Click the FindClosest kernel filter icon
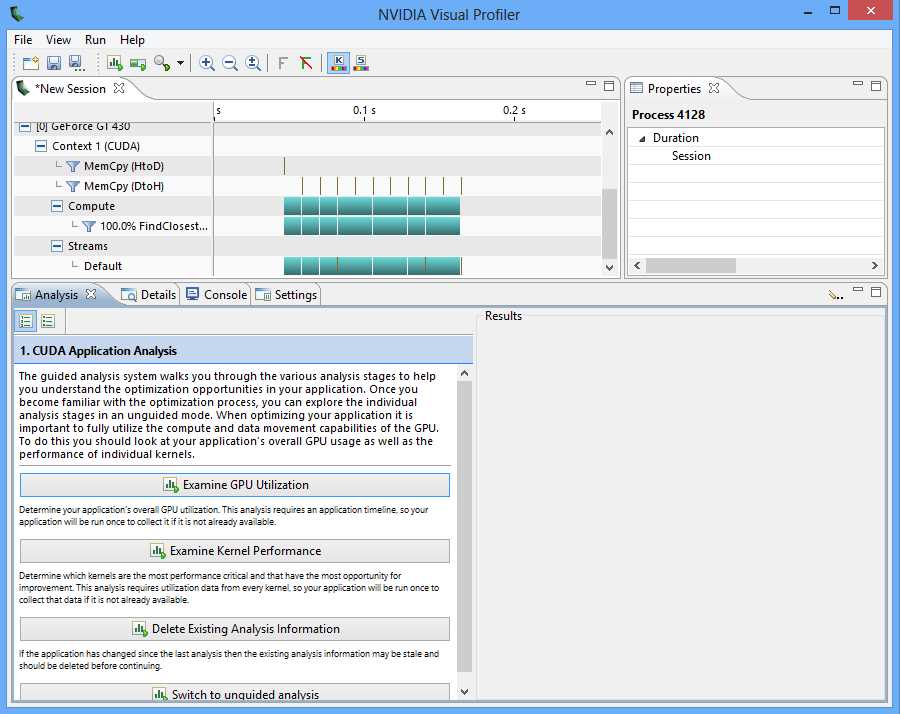 [x=88, y=226]
